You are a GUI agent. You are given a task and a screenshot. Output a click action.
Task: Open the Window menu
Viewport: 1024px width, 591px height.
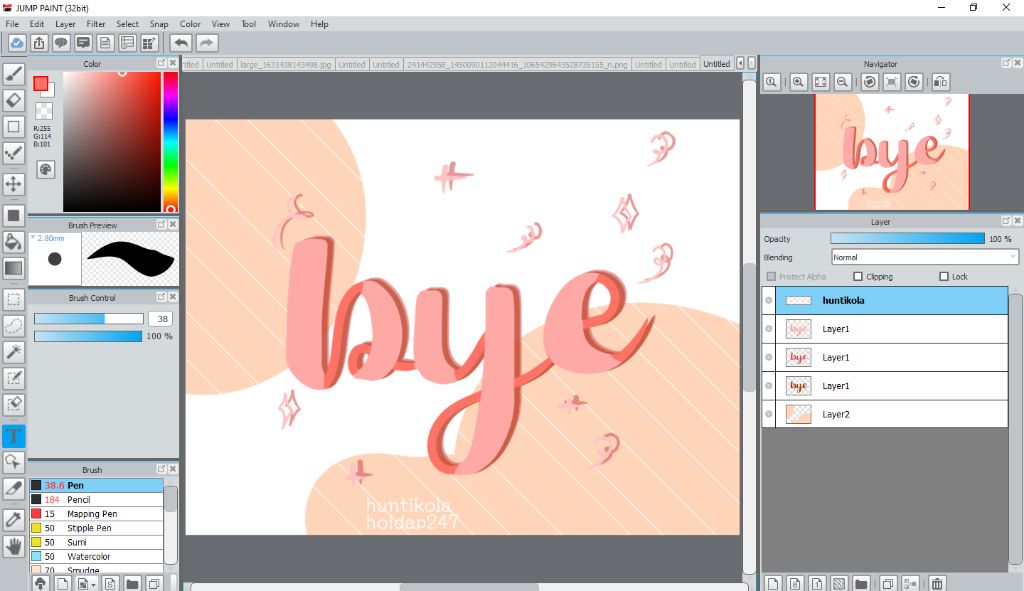click(283, 24)
